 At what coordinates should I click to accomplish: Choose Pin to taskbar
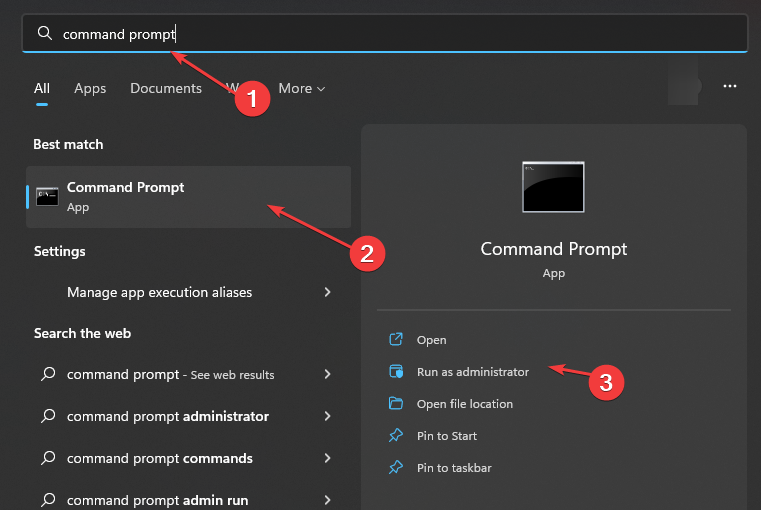(x=454, y=468)
